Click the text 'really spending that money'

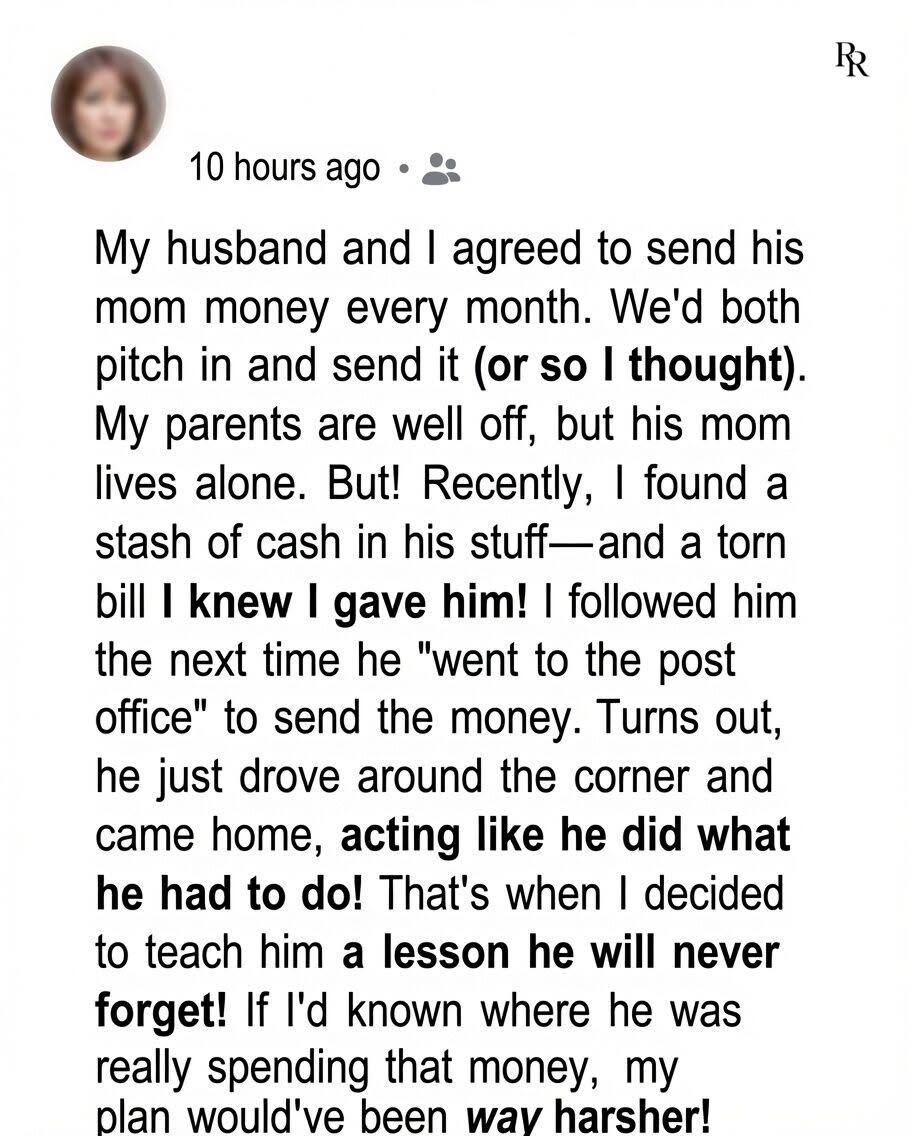(347, 1069)
